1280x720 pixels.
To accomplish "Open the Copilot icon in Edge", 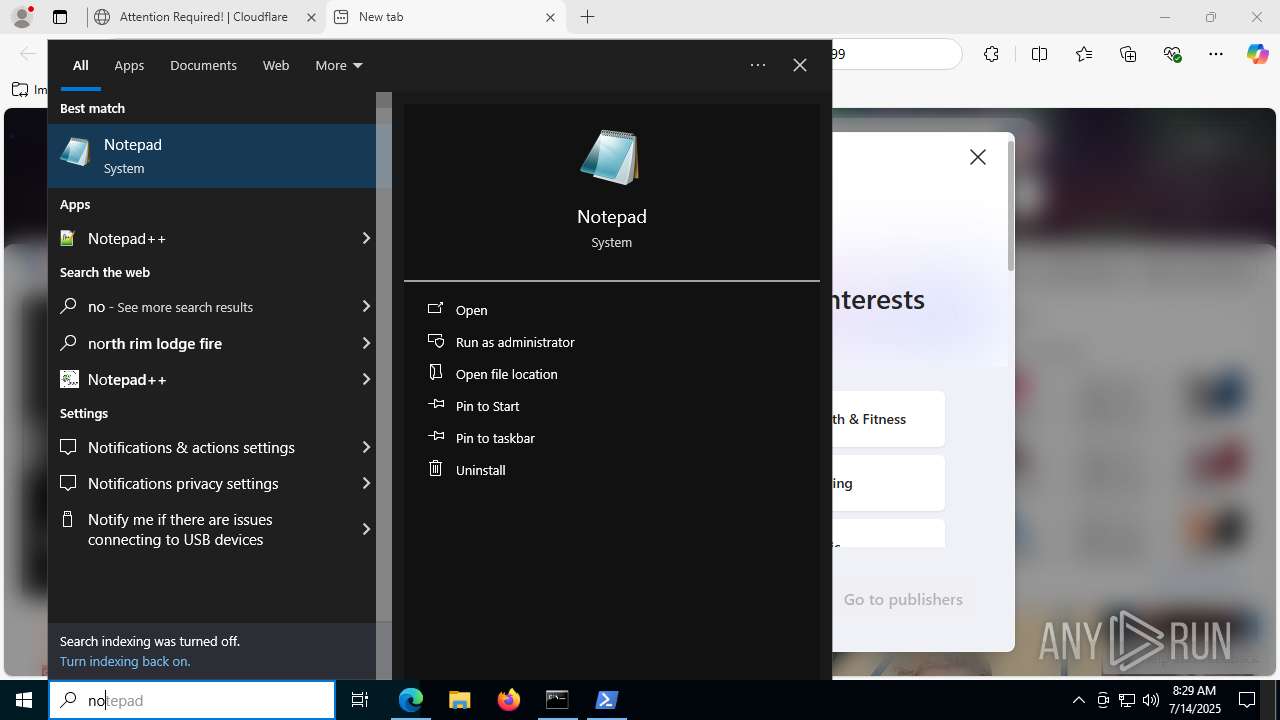I will [1257, 54].
